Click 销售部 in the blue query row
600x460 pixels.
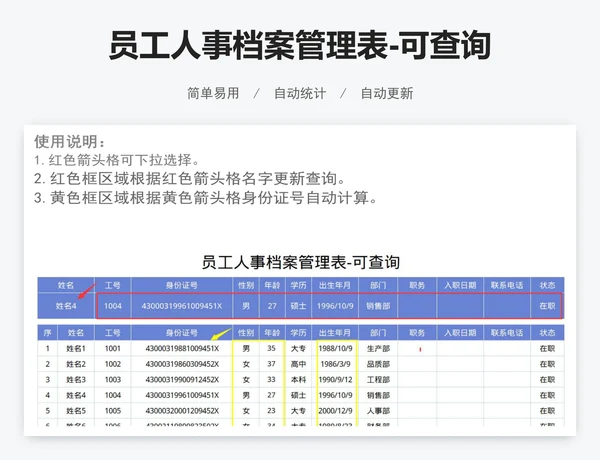pos(378,306)
